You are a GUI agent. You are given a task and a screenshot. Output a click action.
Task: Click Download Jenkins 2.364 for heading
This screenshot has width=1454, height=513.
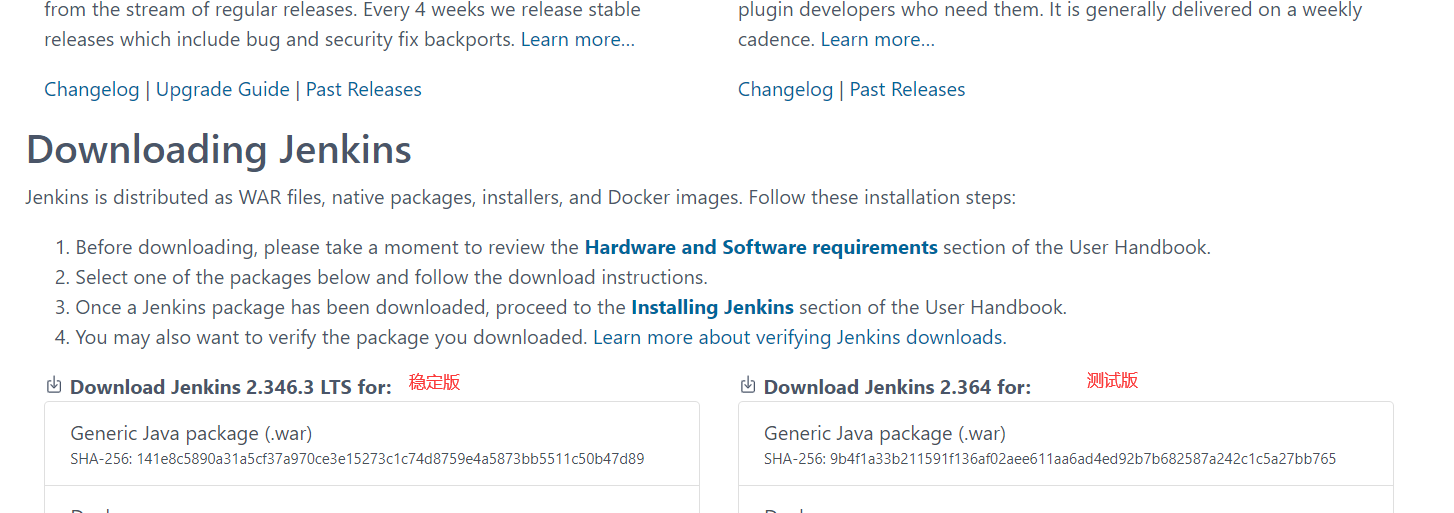pos(897,387)
